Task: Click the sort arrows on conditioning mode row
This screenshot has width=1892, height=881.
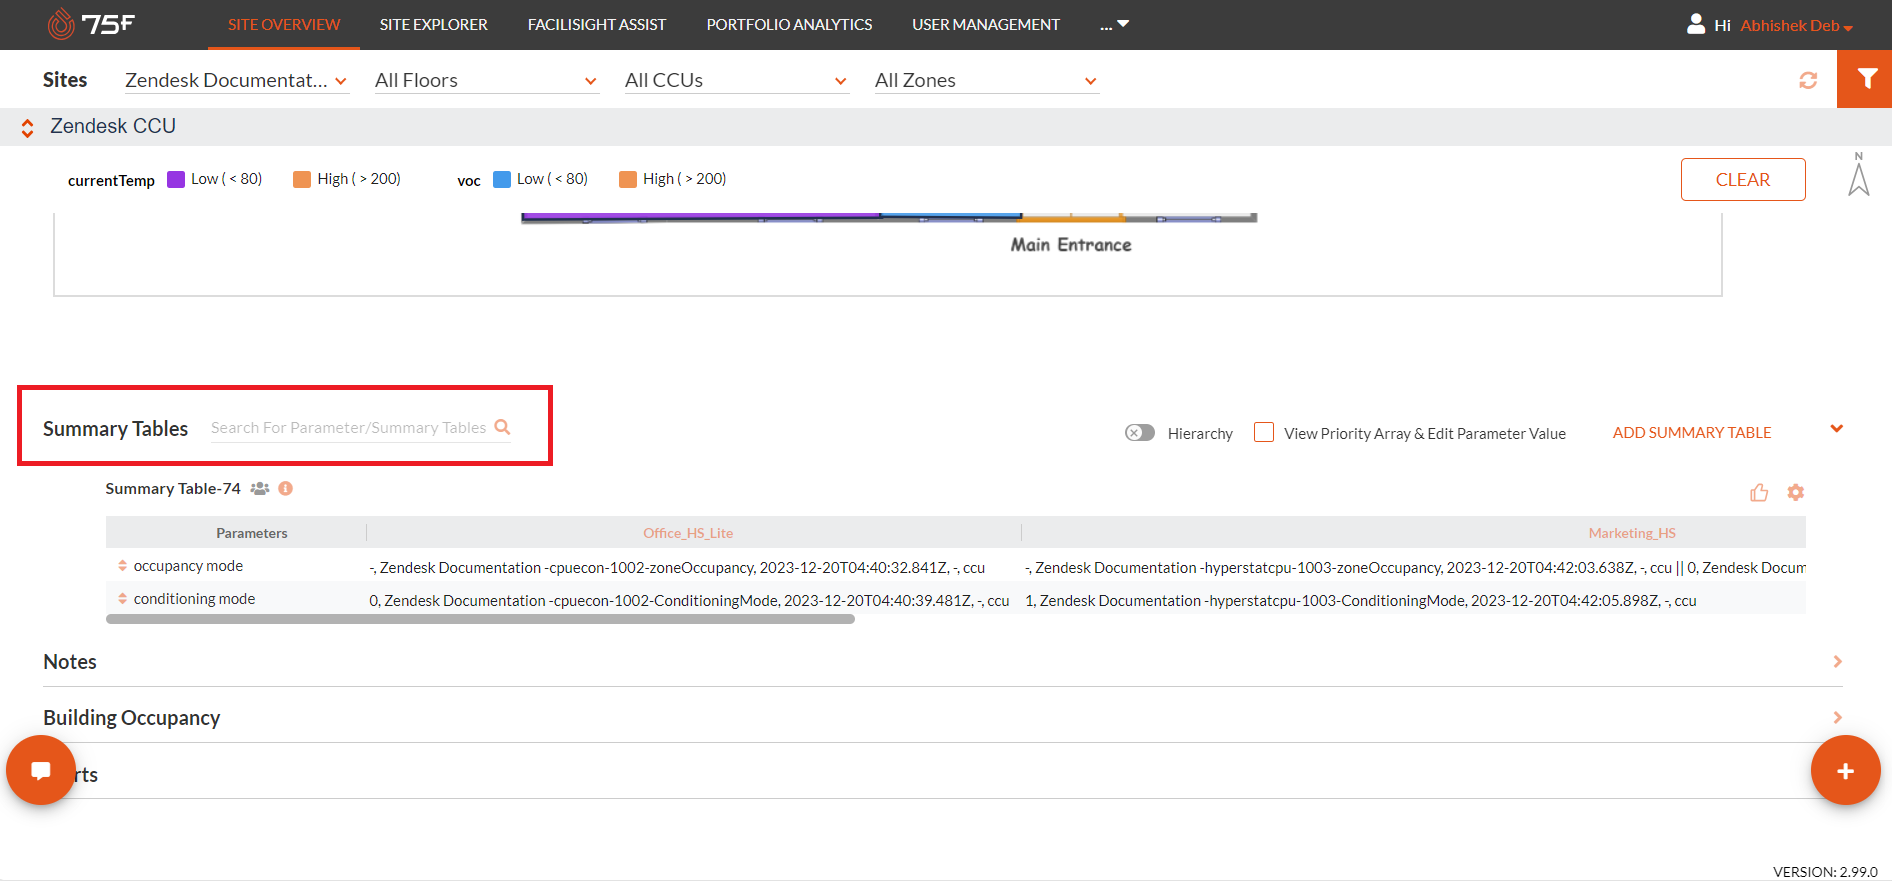Action: 122,599
